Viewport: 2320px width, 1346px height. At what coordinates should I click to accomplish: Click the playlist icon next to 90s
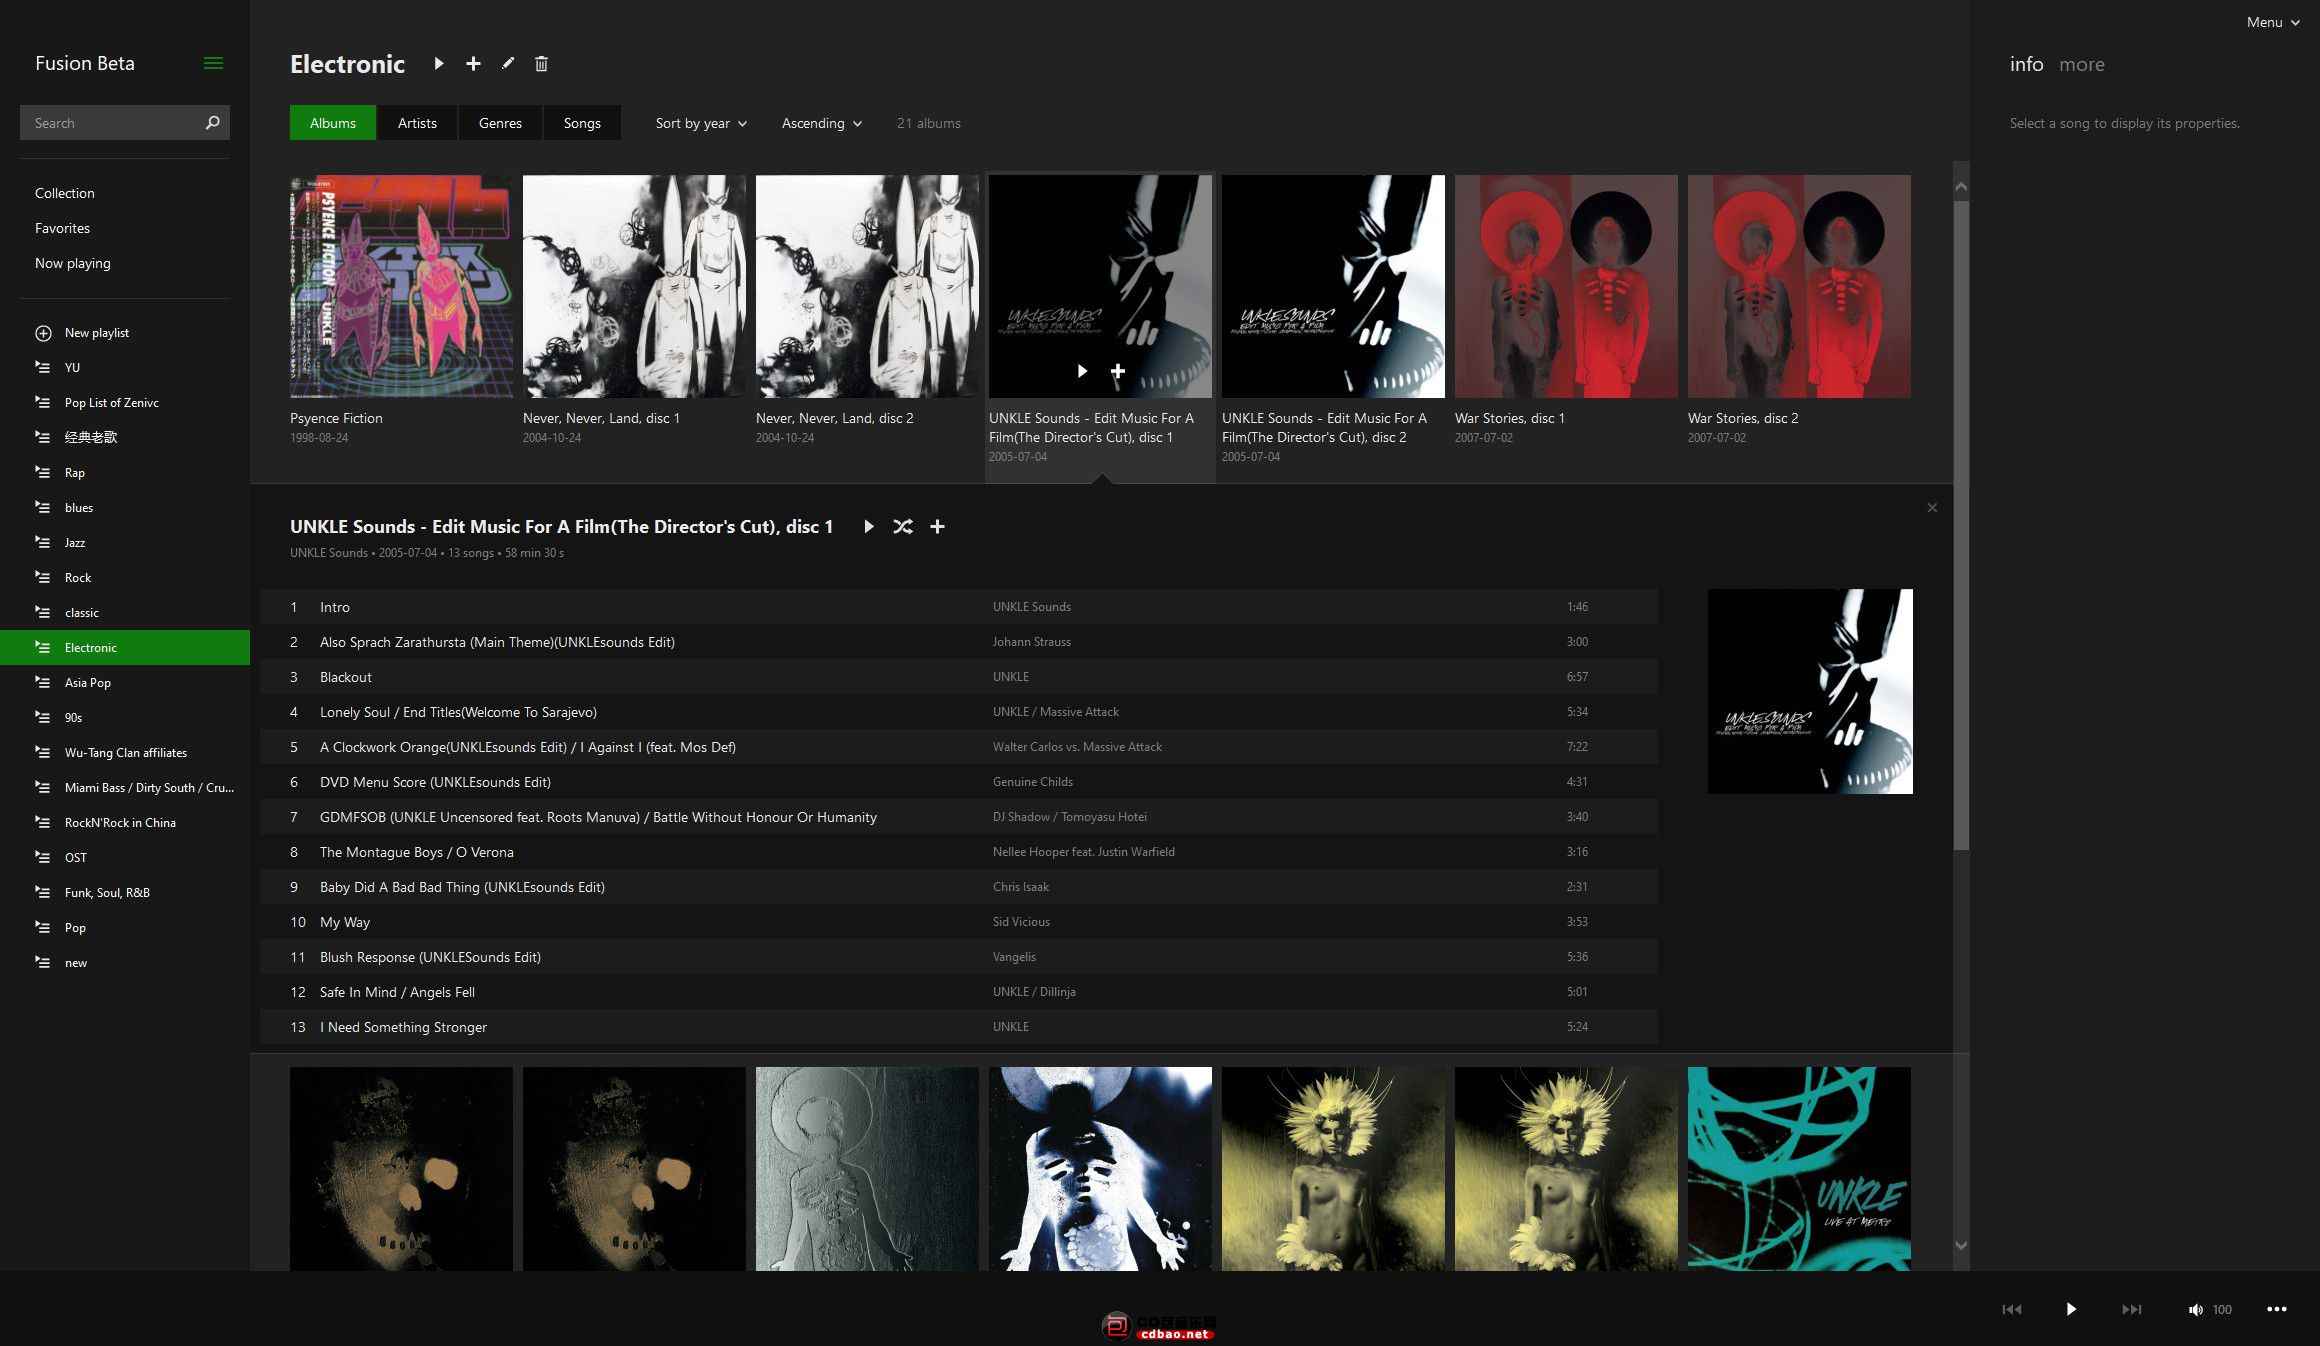coord(43,717)
